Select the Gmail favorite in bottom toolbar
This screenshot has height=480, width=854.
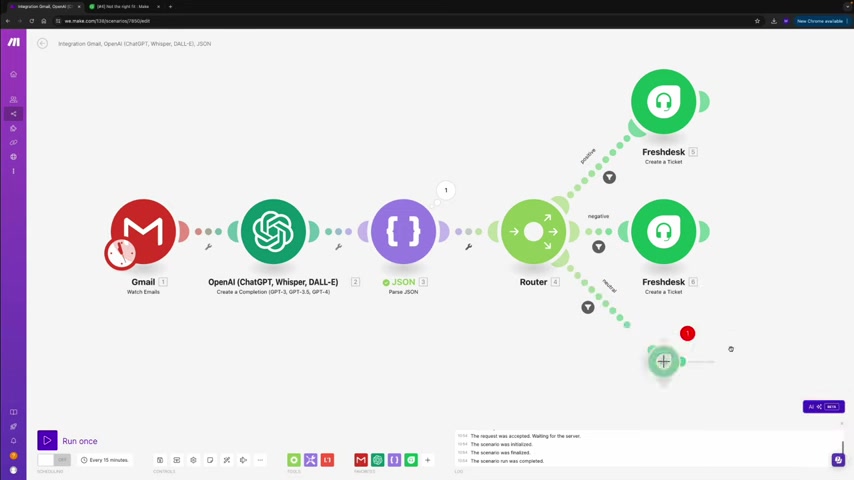pyautogui.click(x=361, y=460)
